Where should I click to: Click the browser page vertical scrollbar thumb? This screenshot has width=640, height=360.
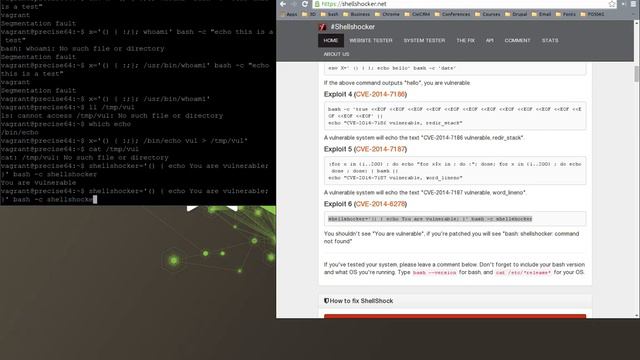click(x=637, y=74)
